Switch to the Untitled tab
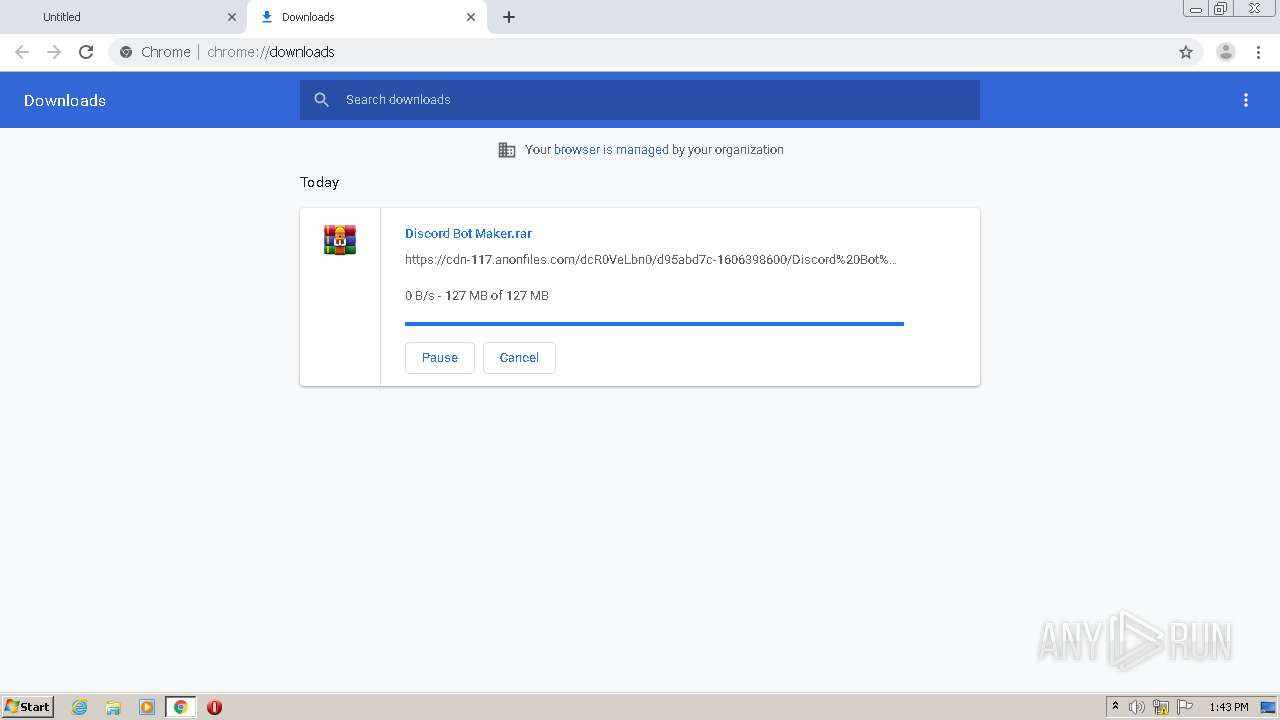The image size is (1280, 720). coord(122,17)
